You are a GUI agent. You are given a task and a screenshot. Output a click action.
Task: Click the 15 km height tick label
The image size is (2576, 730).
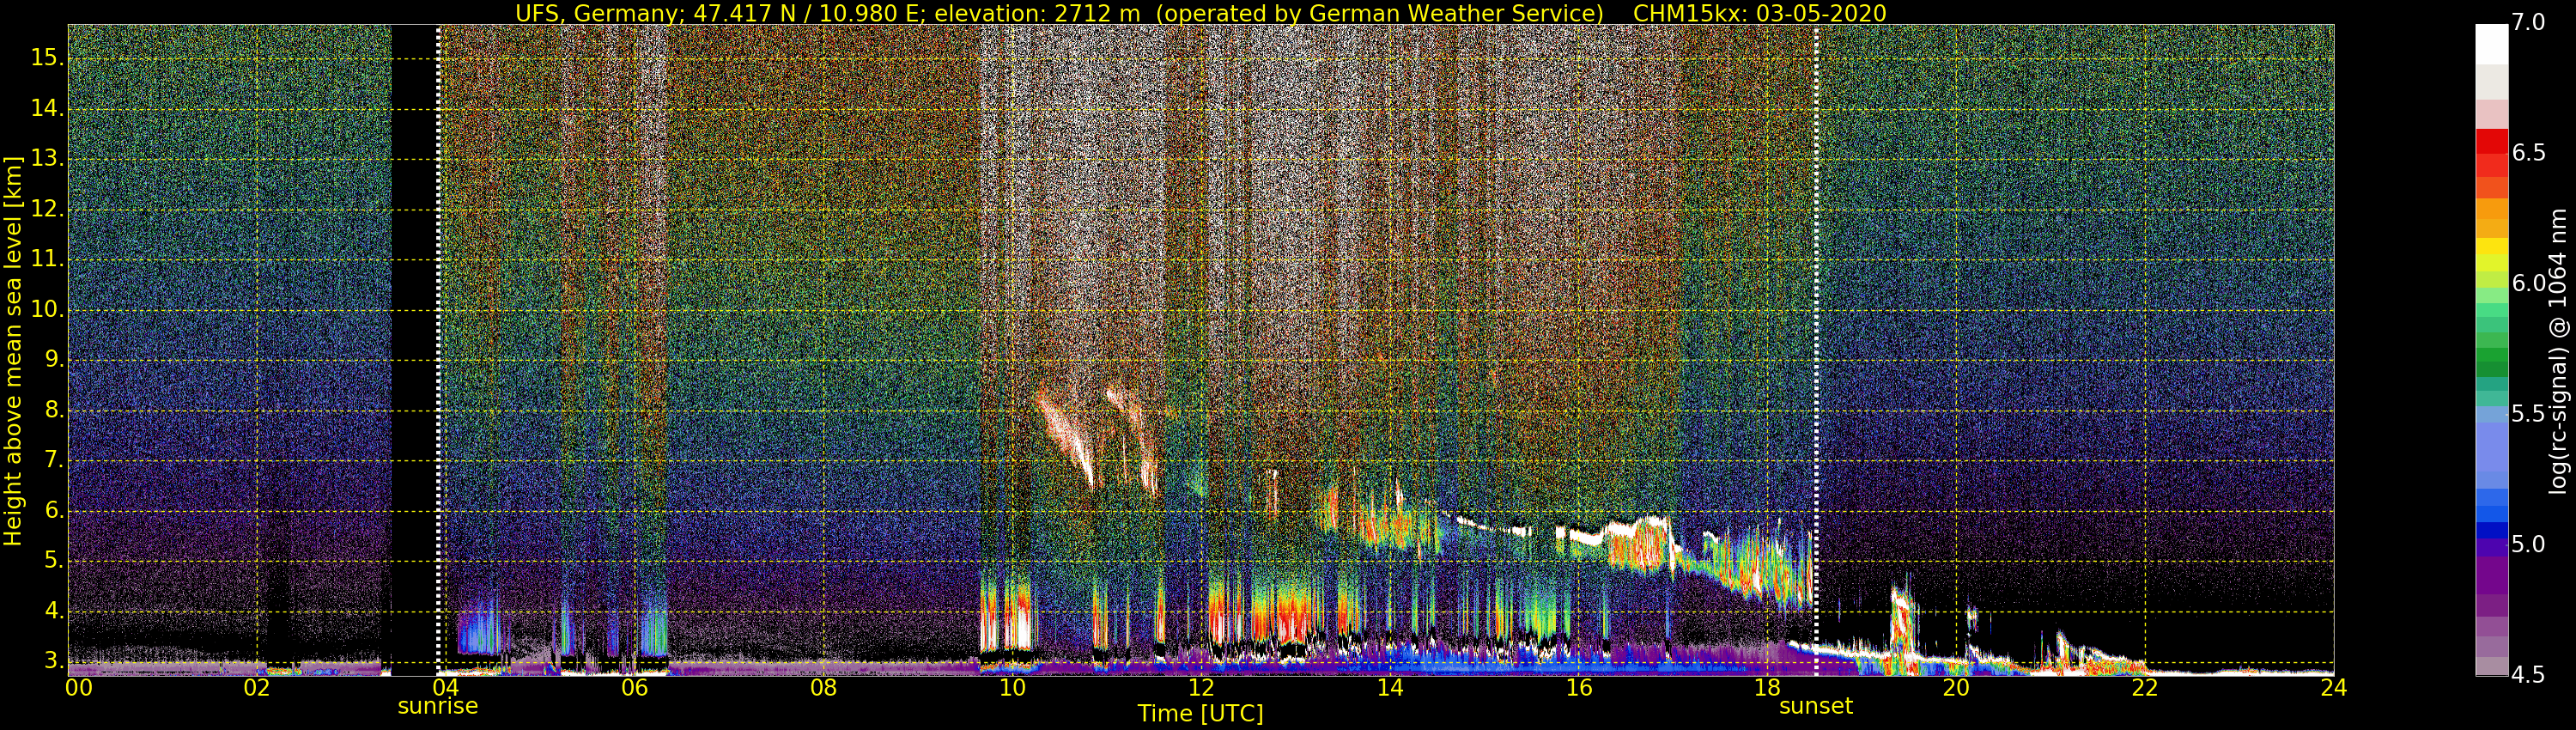(x=46, y=58)
